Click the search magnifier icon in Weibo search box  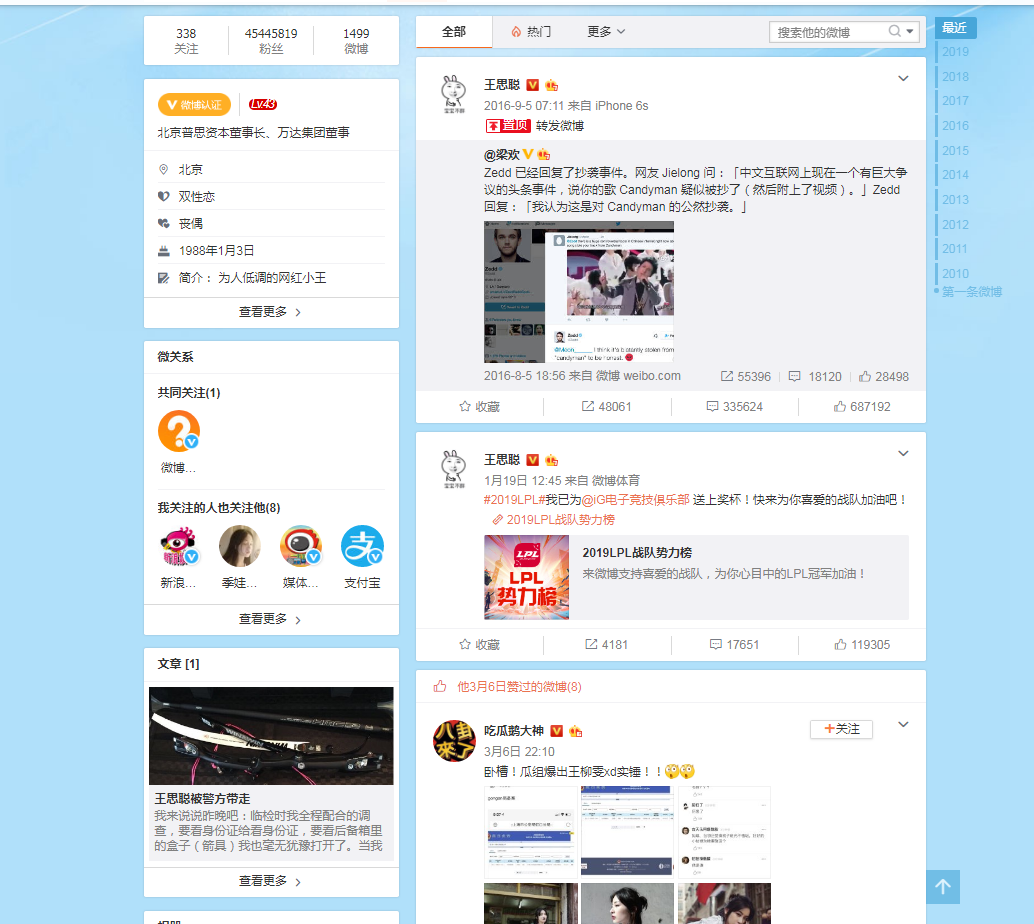[894, 32]
